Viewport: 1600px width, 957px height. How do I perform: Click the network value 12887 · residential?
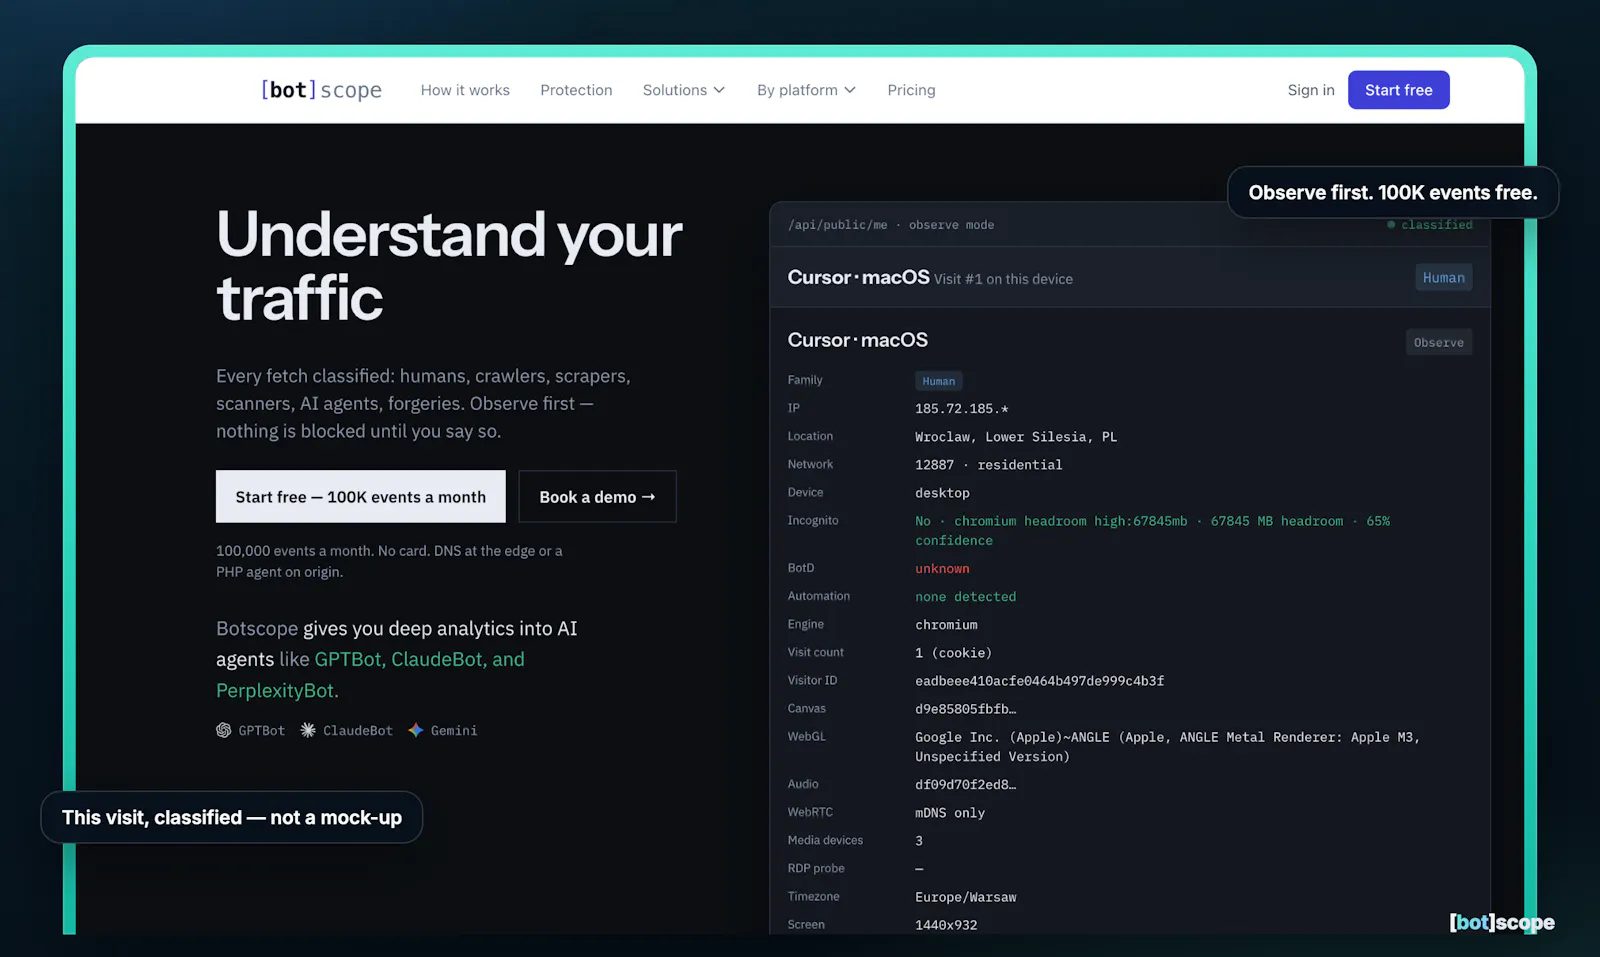tap(988, 465)
